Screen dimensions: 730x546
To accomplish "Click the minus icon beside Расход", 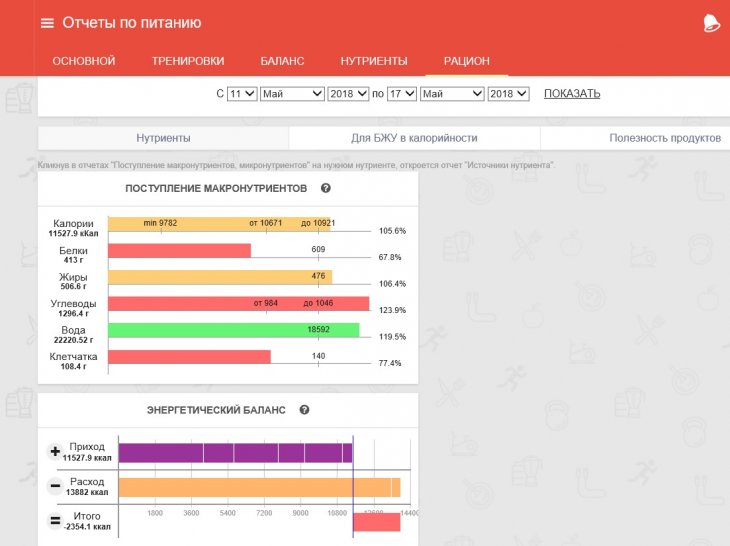I will coord(55,487).
